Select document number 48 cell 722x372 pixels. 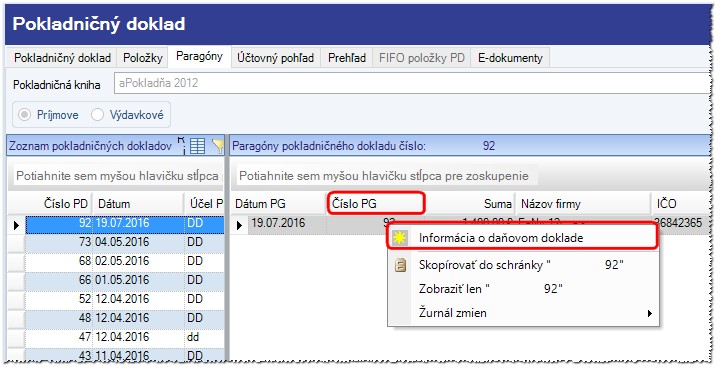59,318
